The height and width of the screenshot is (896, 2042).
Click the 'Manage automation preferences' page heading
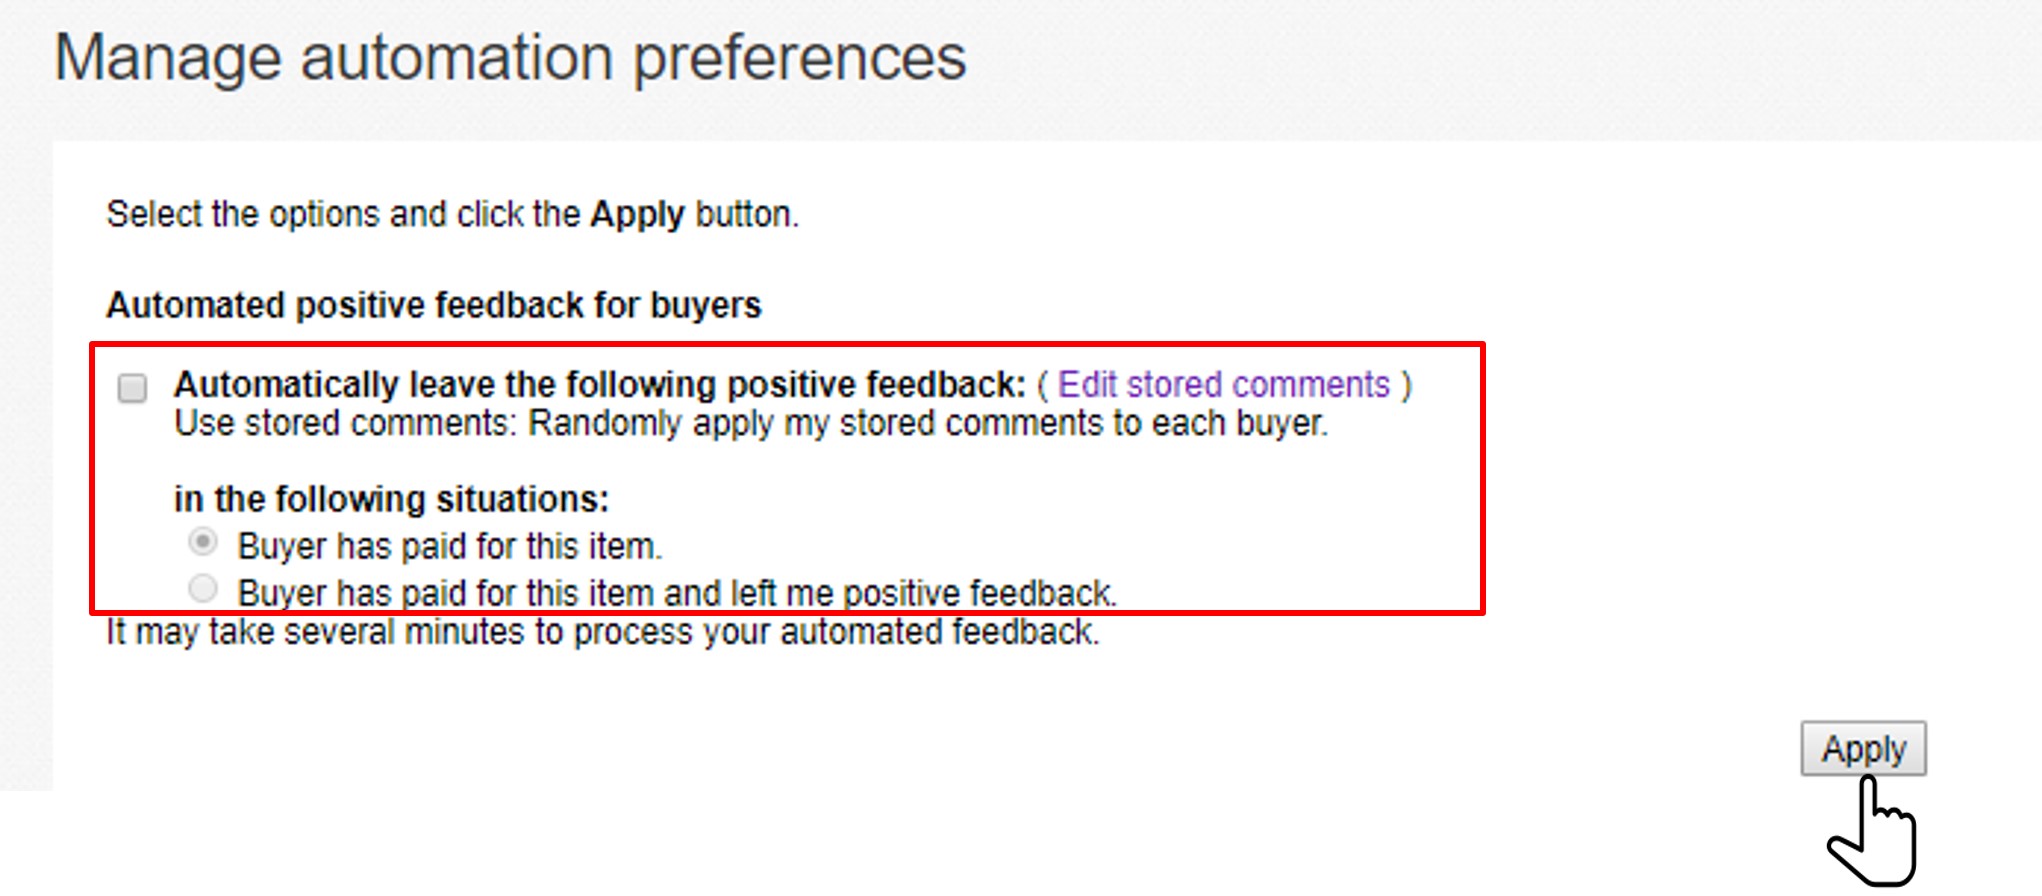point(510,58)
